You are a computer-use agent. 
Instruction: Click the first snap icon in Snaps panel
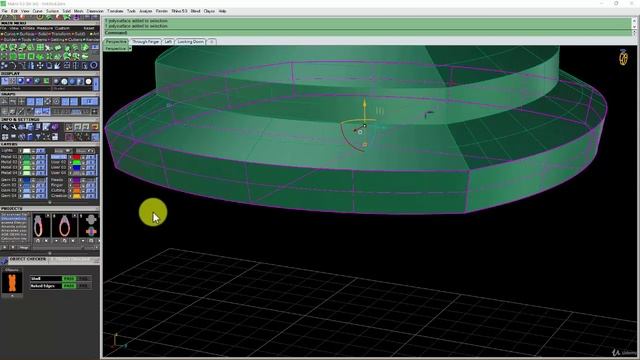coord(4,102)
